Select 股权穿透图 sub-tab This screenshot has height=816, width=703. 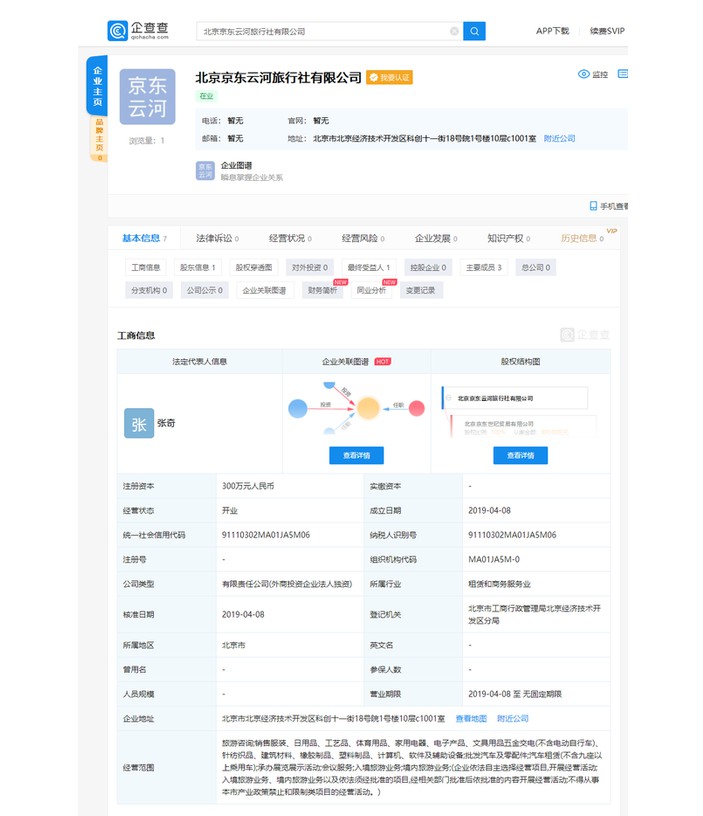pyautogui.click(x=254, y=267)
